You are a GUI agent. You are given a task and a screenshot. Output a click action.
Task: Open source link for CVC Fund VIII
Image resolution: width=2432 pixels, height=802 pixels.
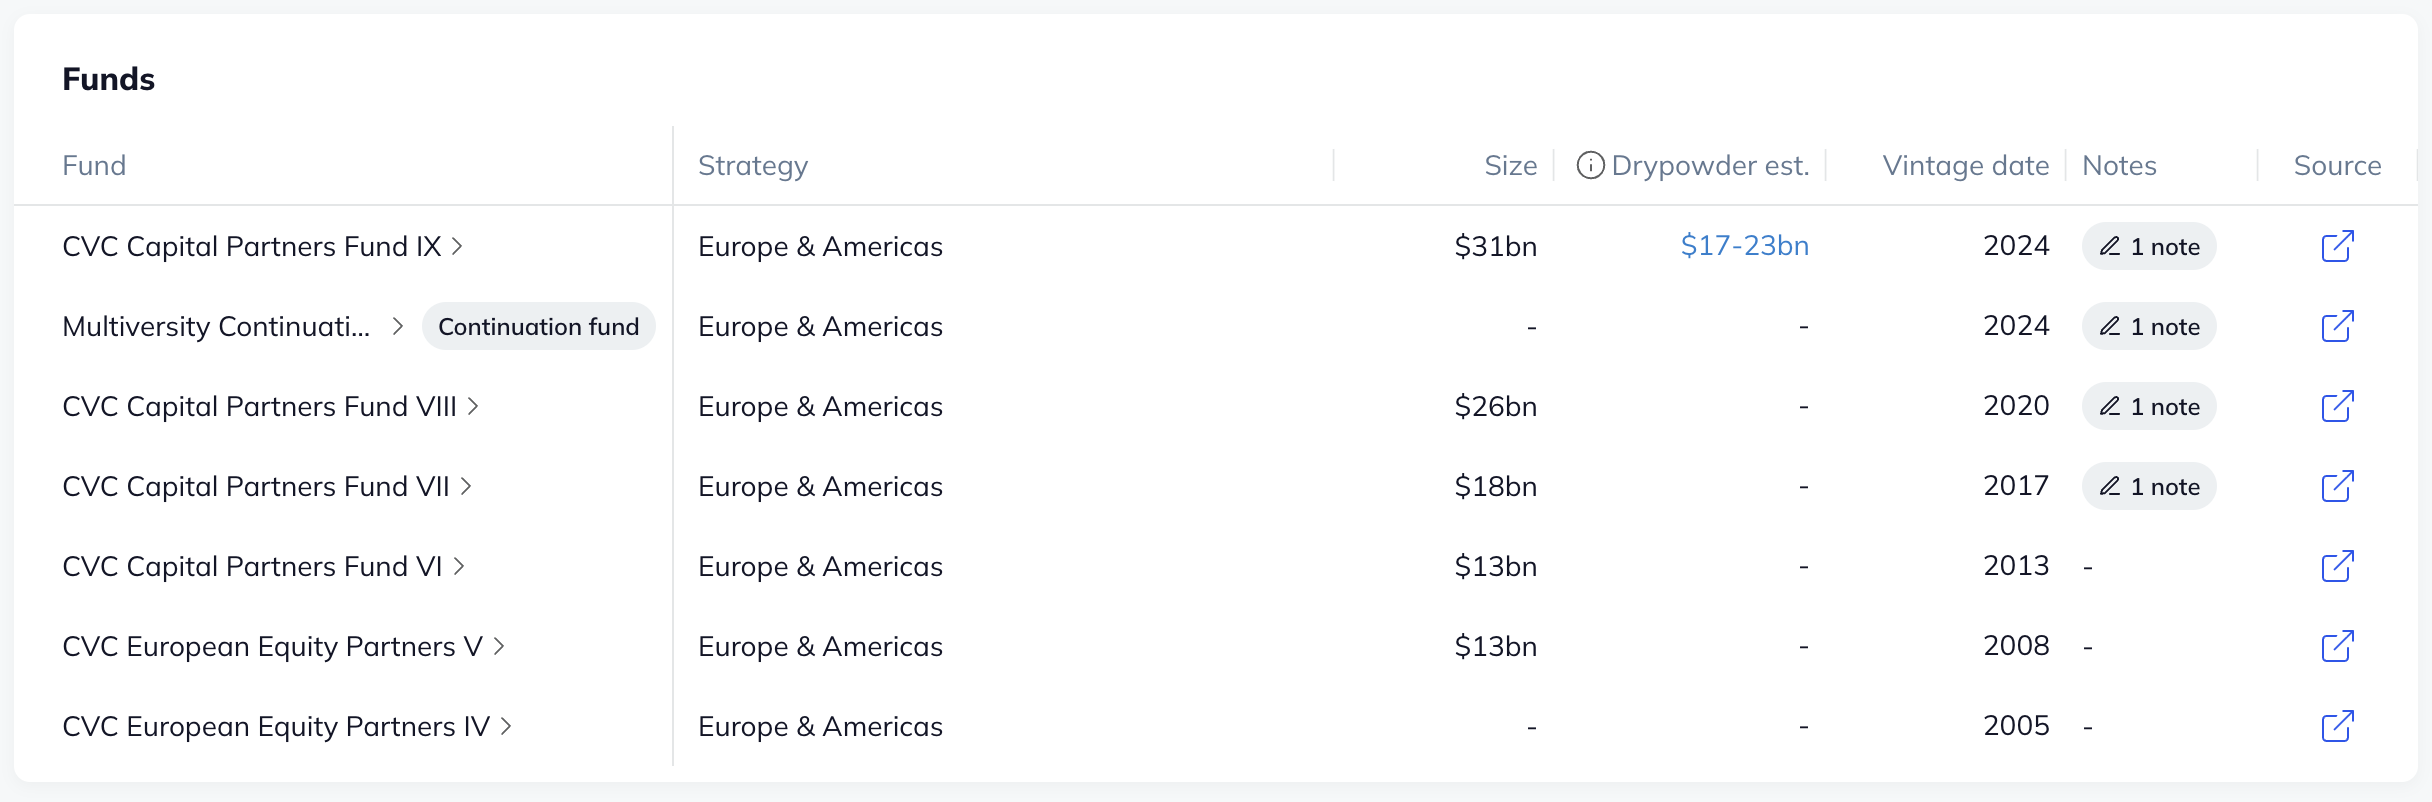pos(2337,406)
